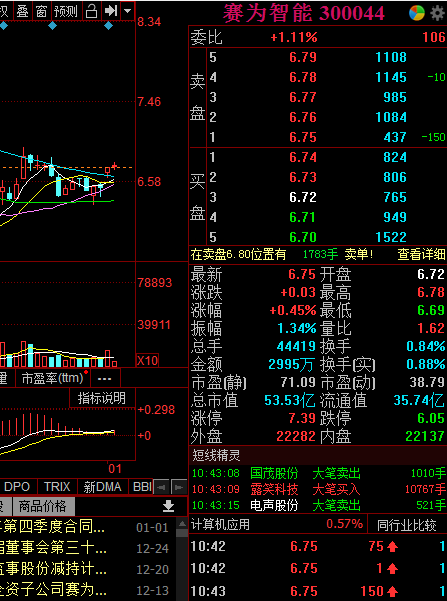The image size is (447, 601).
Task: Click the 量比 value 1.62
Action: [x=431, y=328]
